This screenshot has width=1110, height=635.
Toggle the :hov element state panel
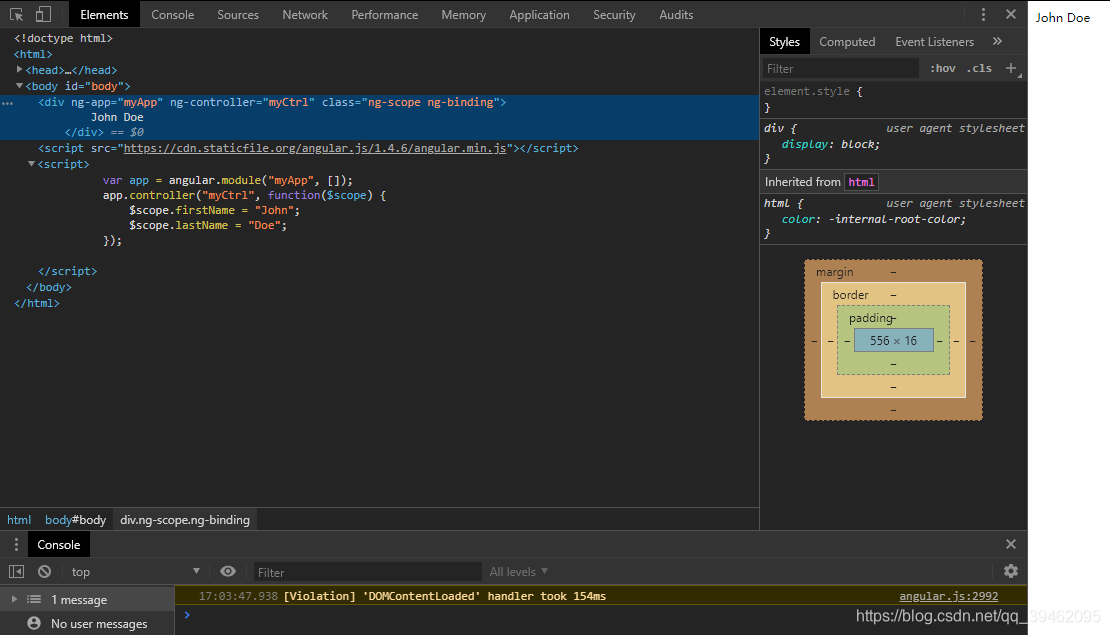943,68
